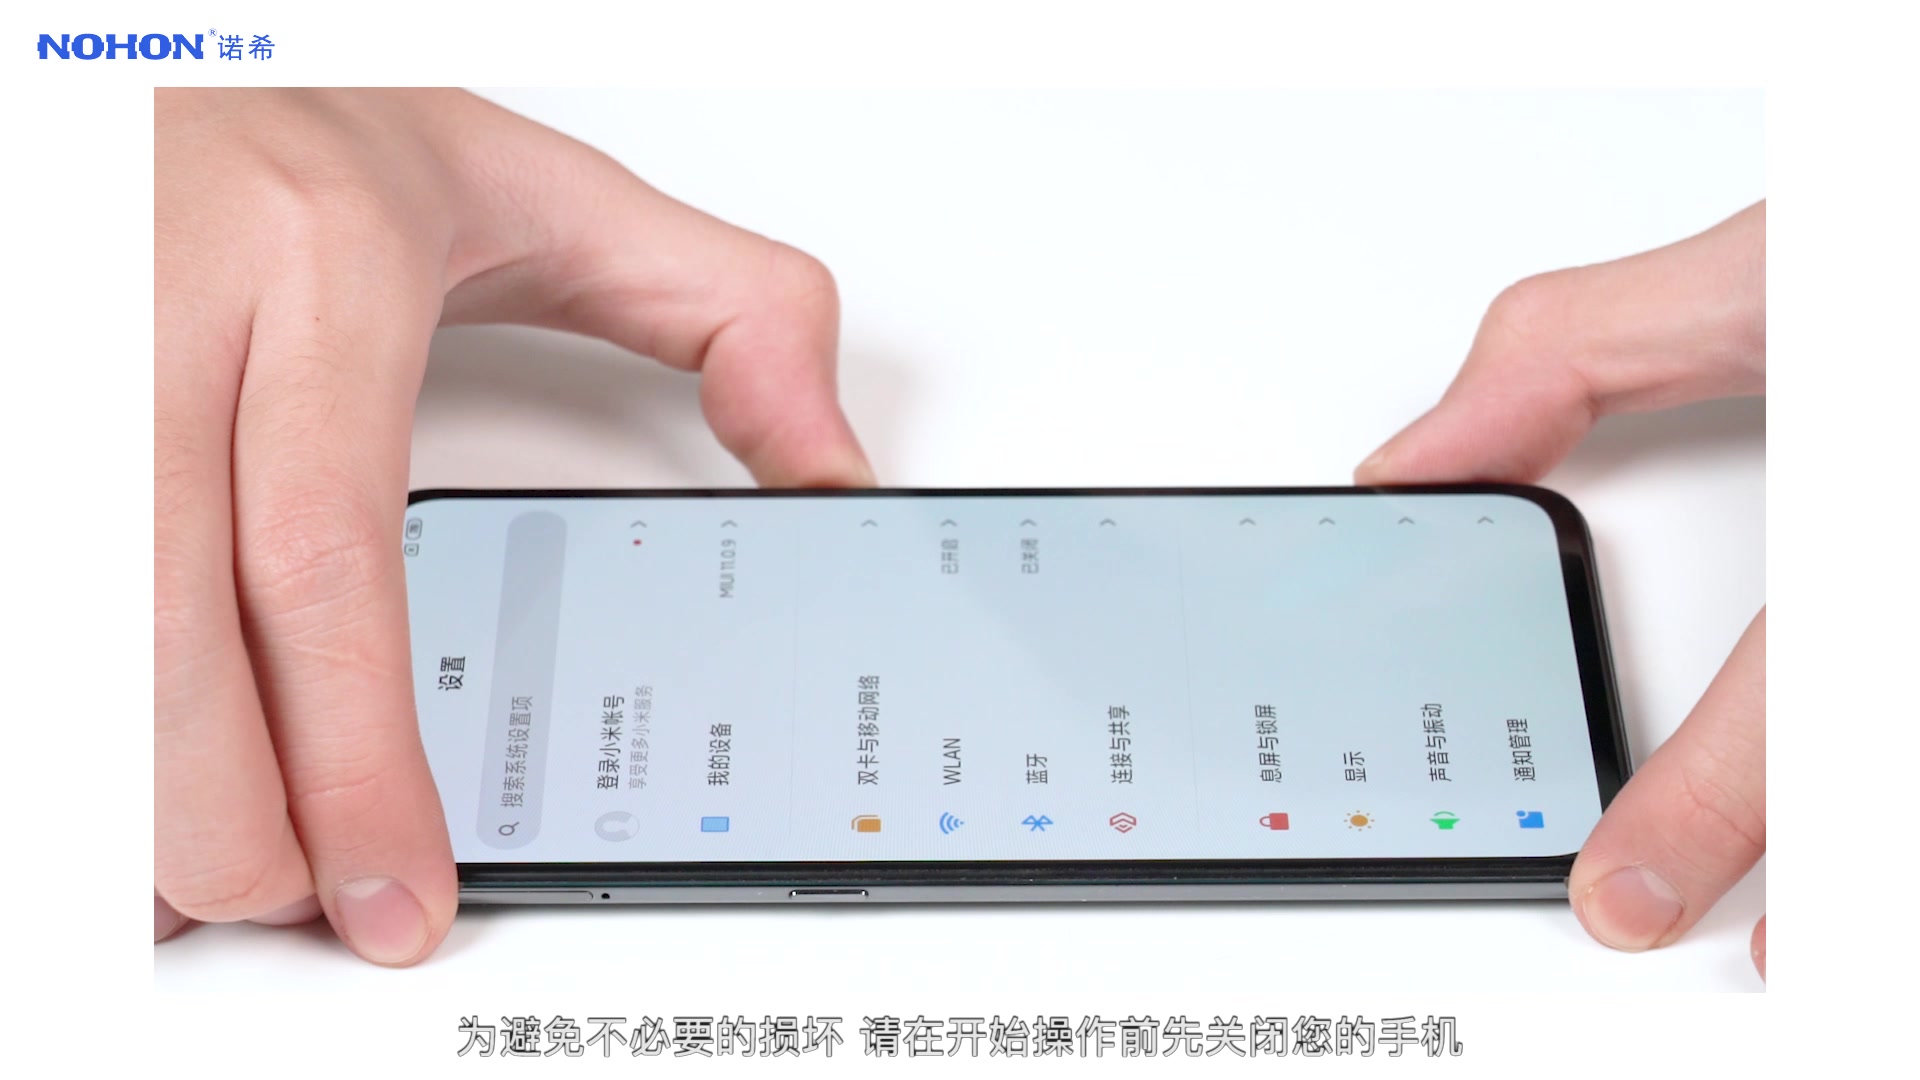
Task: Open the NFC settings icon
Action: point(1120,822)
